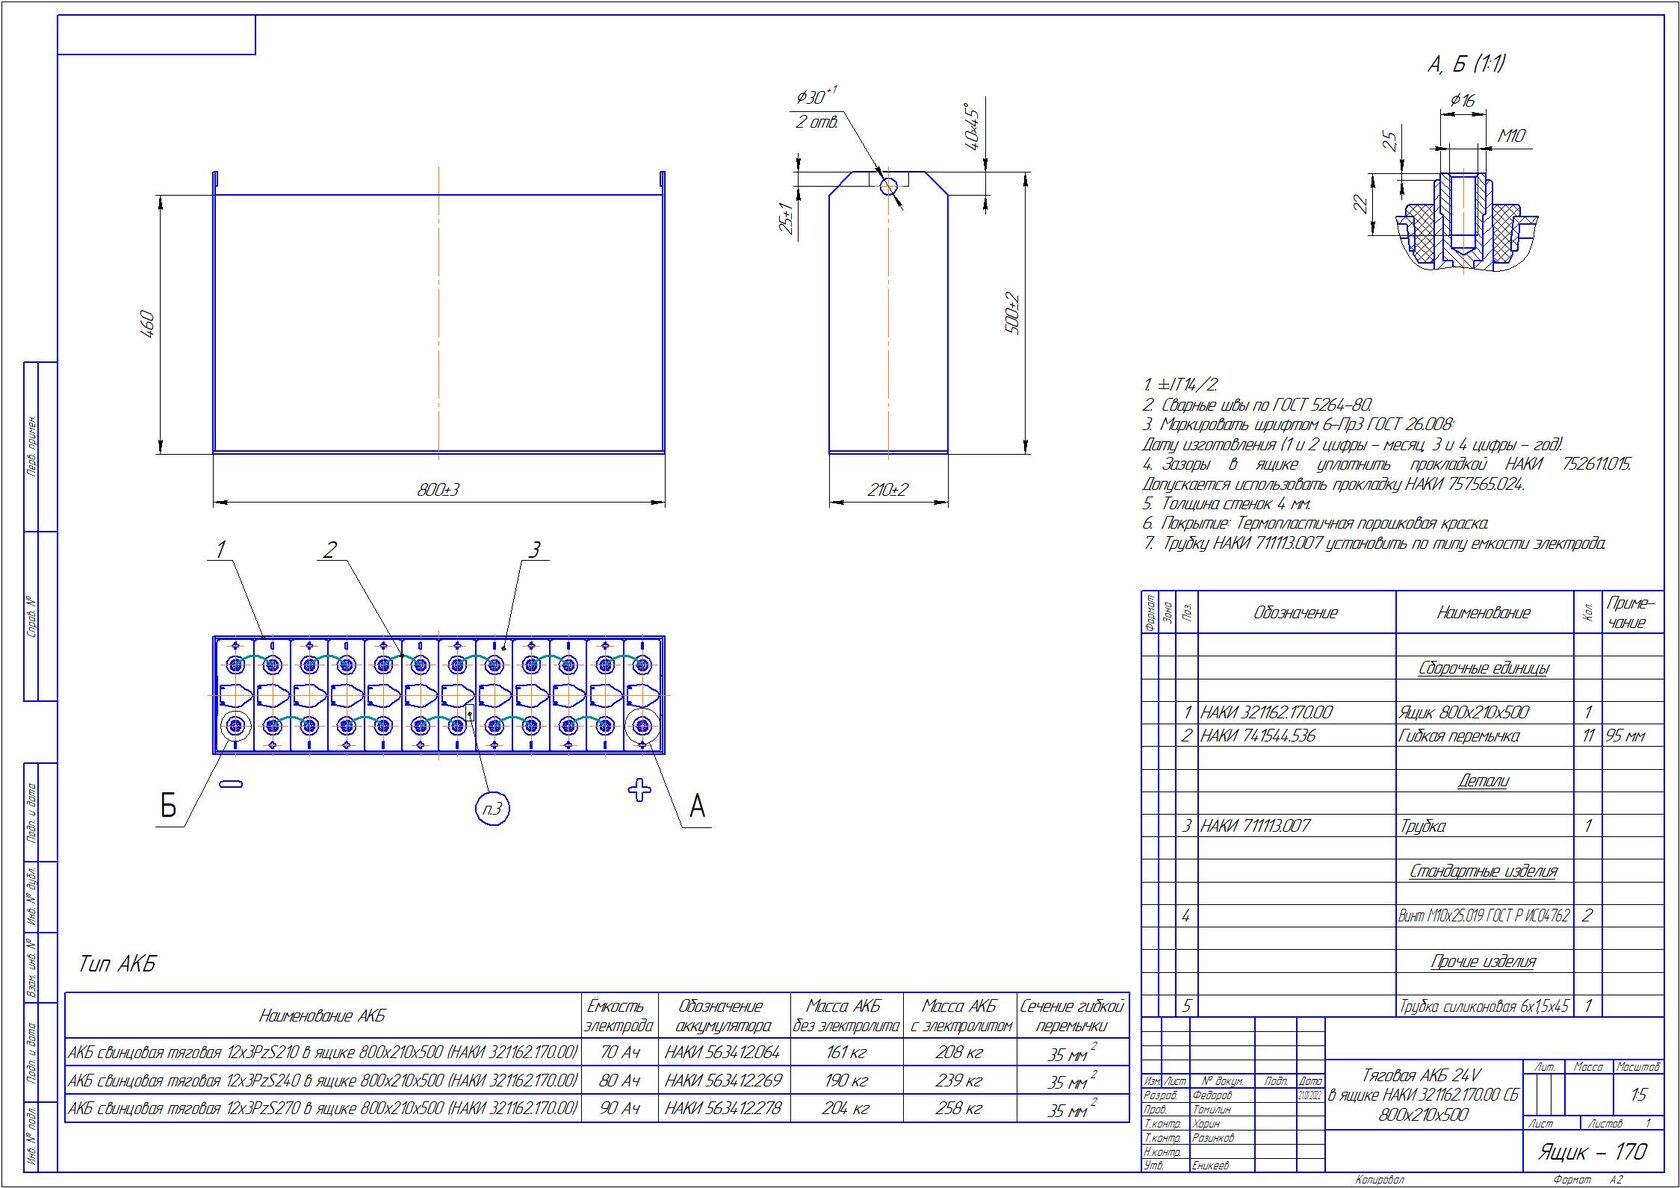
Task: Click 'НАКИ 563412.064' designation cell
Action: pyautogui.click(x=723, y=1052)
